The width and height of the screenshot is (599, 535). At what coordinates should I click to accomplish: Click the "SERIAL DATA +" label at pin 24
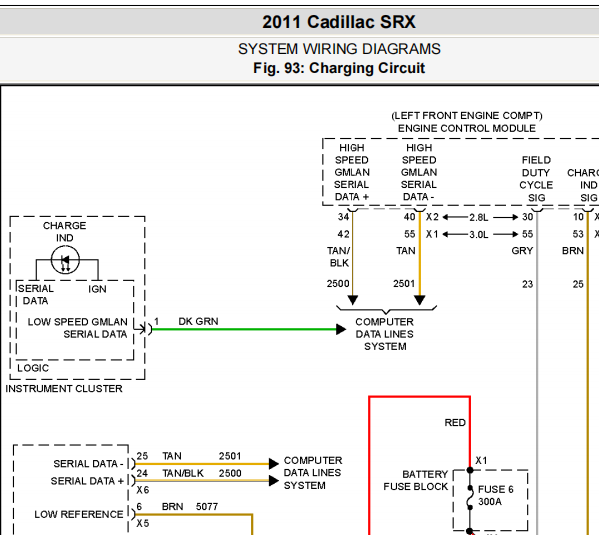point(87,481)
